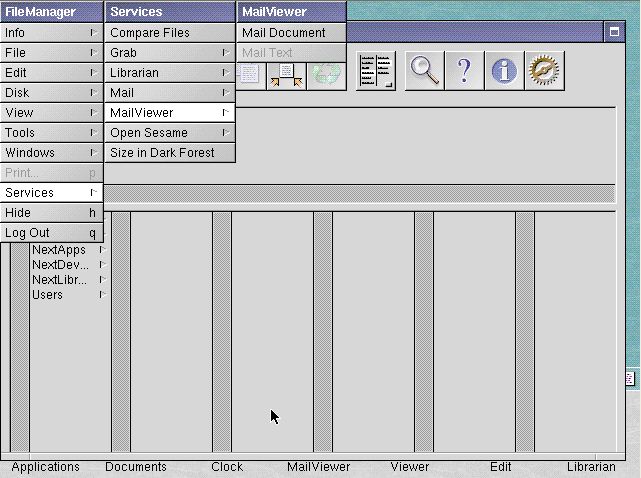Click the Services submenu title bar
Screen dimensions: 641x478
[170, 11]
